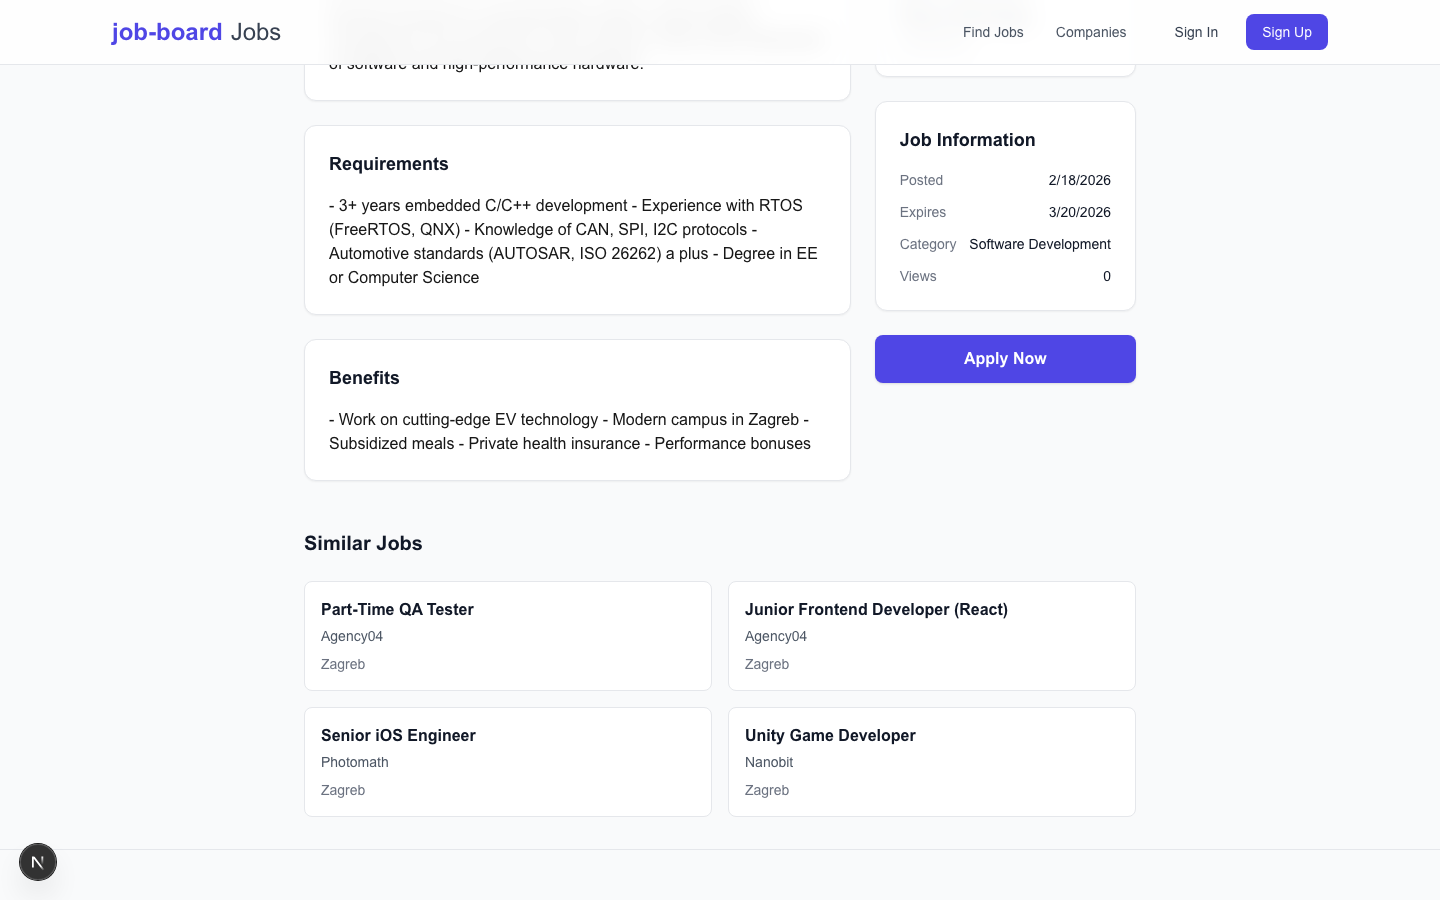Click the Similar Jobs heading
Image resolution: width=1440 pixels, height=900 pixels.
click(363, 543)
